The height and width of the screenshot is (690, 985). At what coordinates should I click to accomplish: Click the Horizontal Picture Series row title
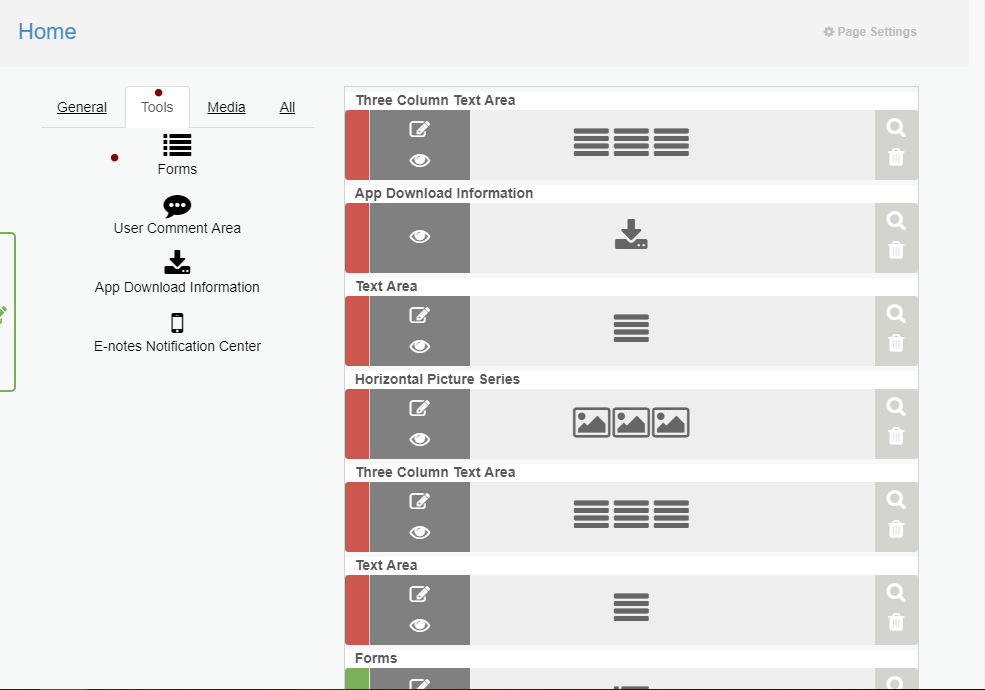[437, 379]
